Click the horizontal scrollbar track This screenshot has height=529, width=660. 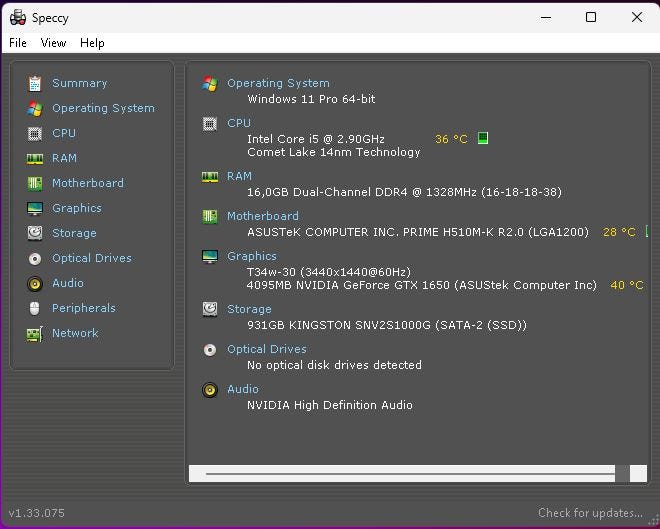[410, 473]
